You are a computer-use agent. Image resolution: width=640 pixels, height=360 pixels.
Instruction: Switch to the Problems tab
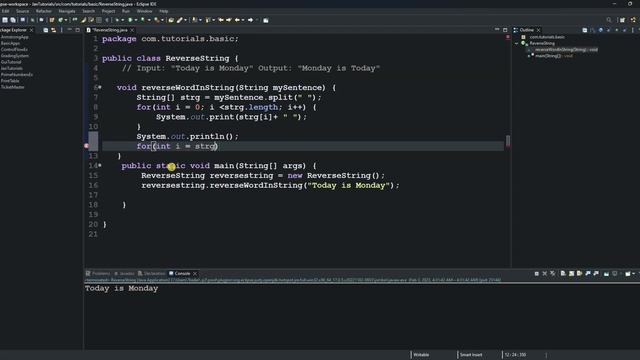point(98,273)
